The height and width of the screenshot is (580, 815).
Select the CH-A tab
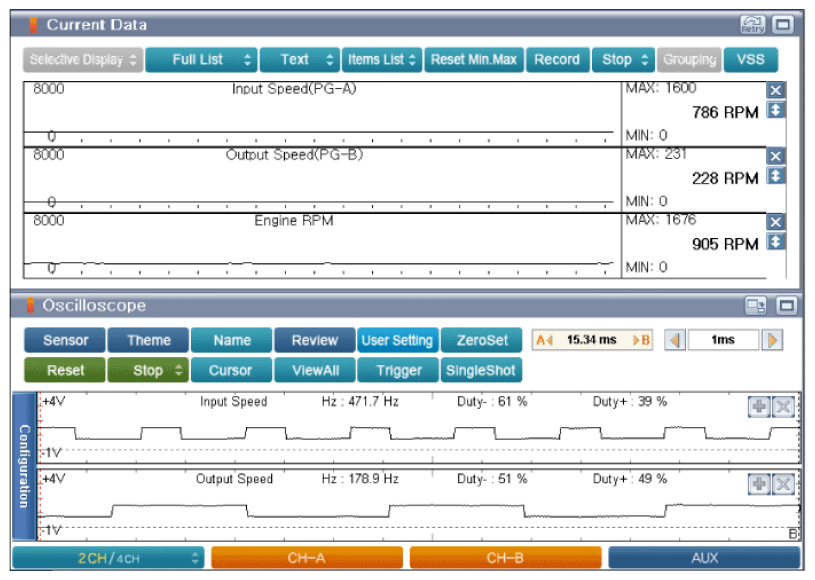click(x=307, y=558)
